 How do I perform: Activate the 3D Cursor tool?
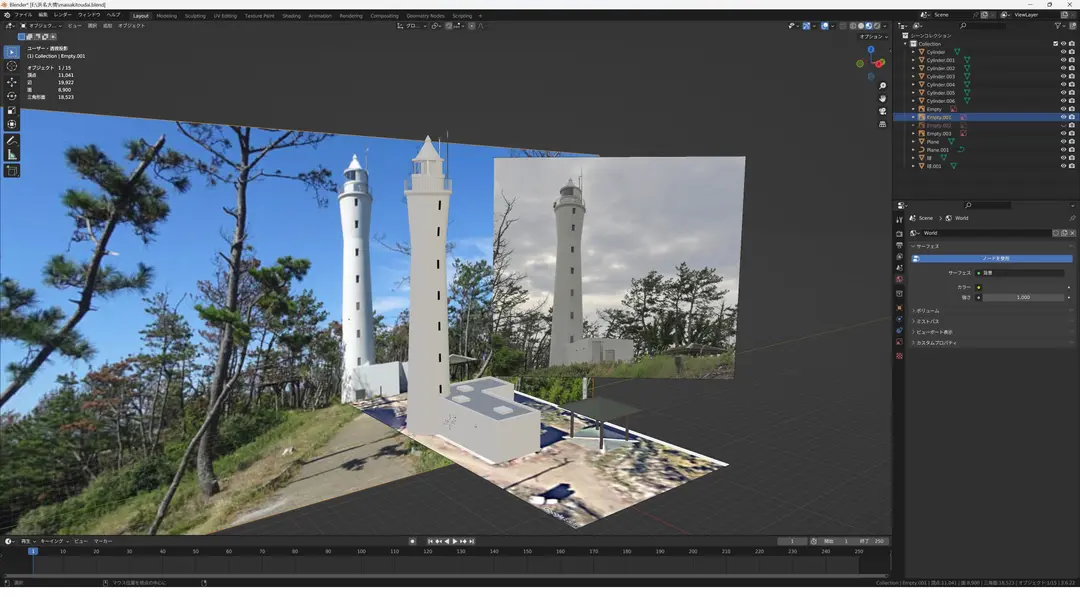coord(12,66)
